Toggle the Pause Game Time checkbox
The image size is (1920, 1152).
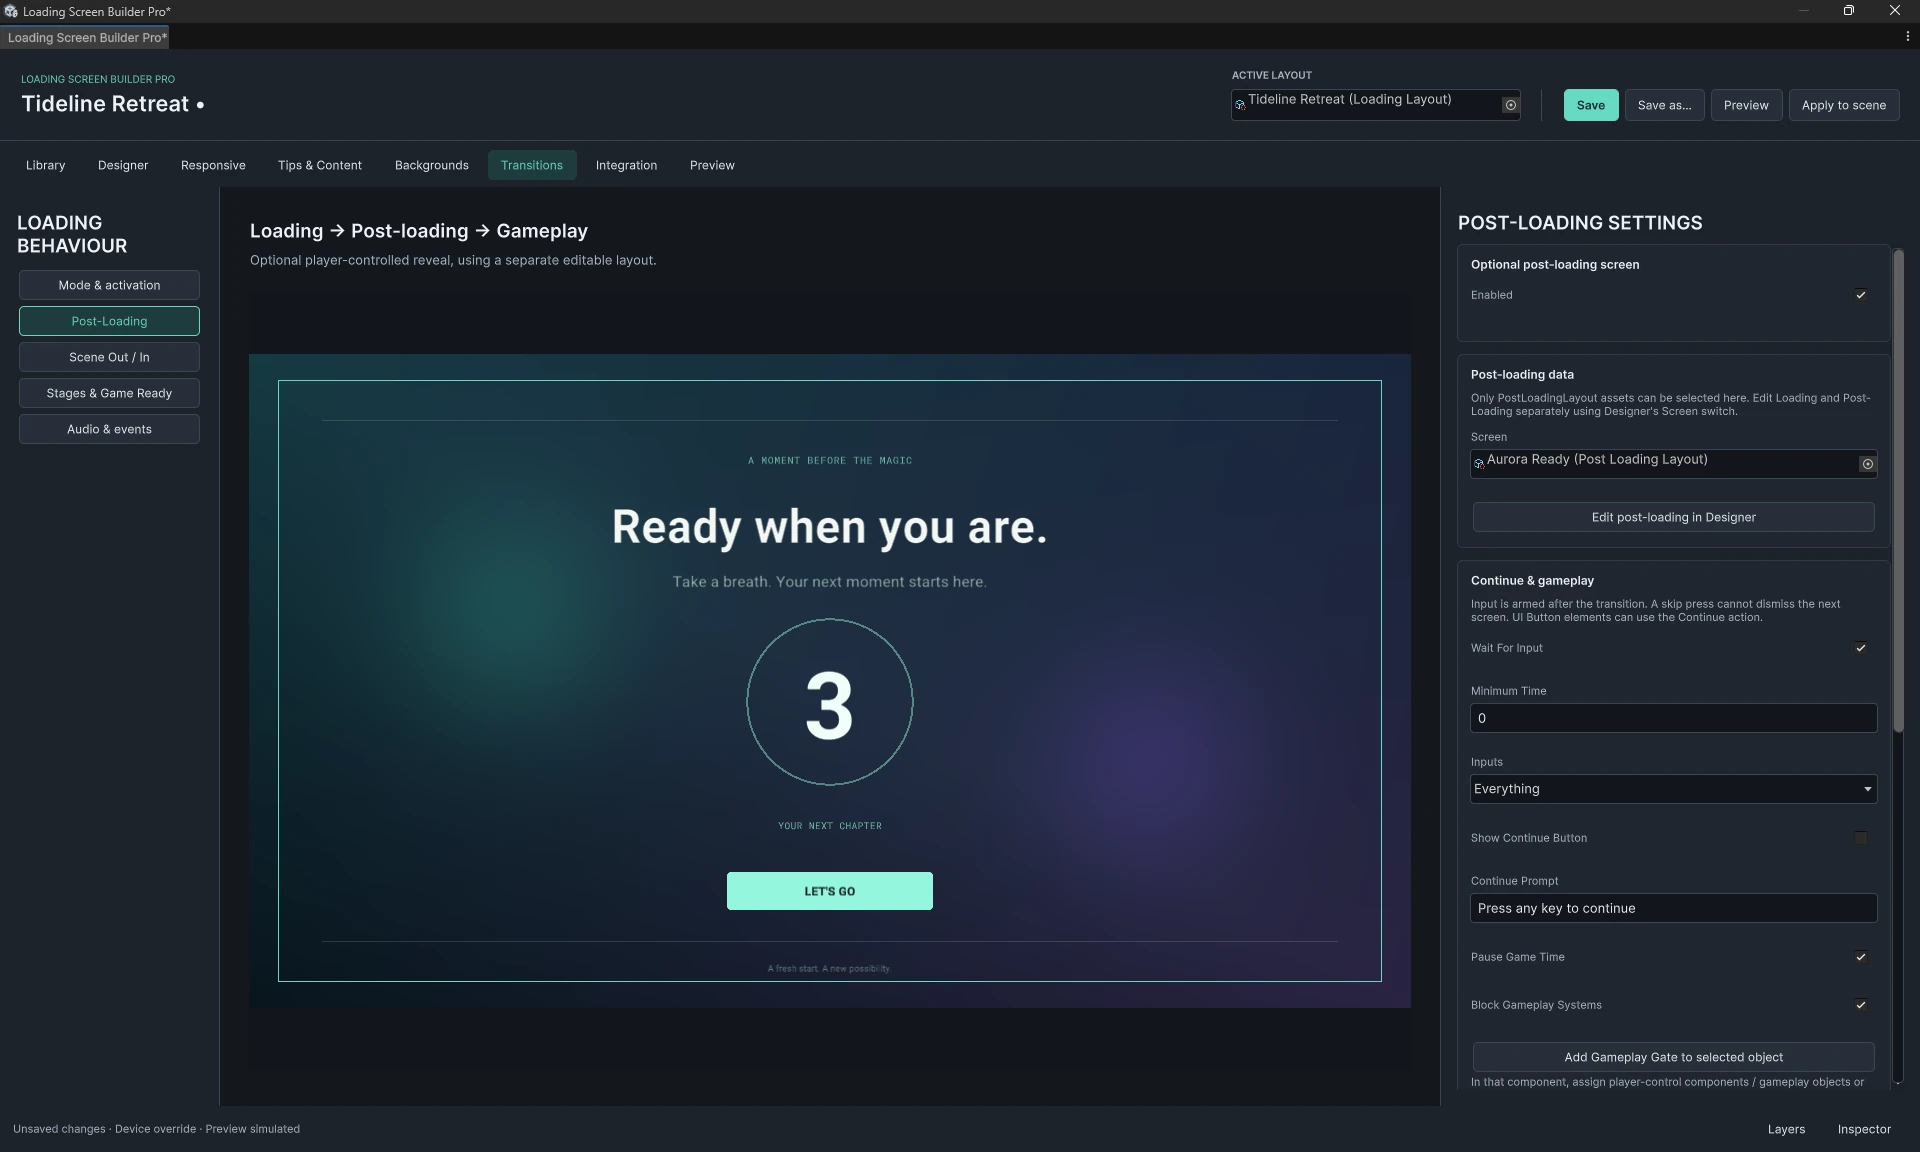click(1860, 957)
